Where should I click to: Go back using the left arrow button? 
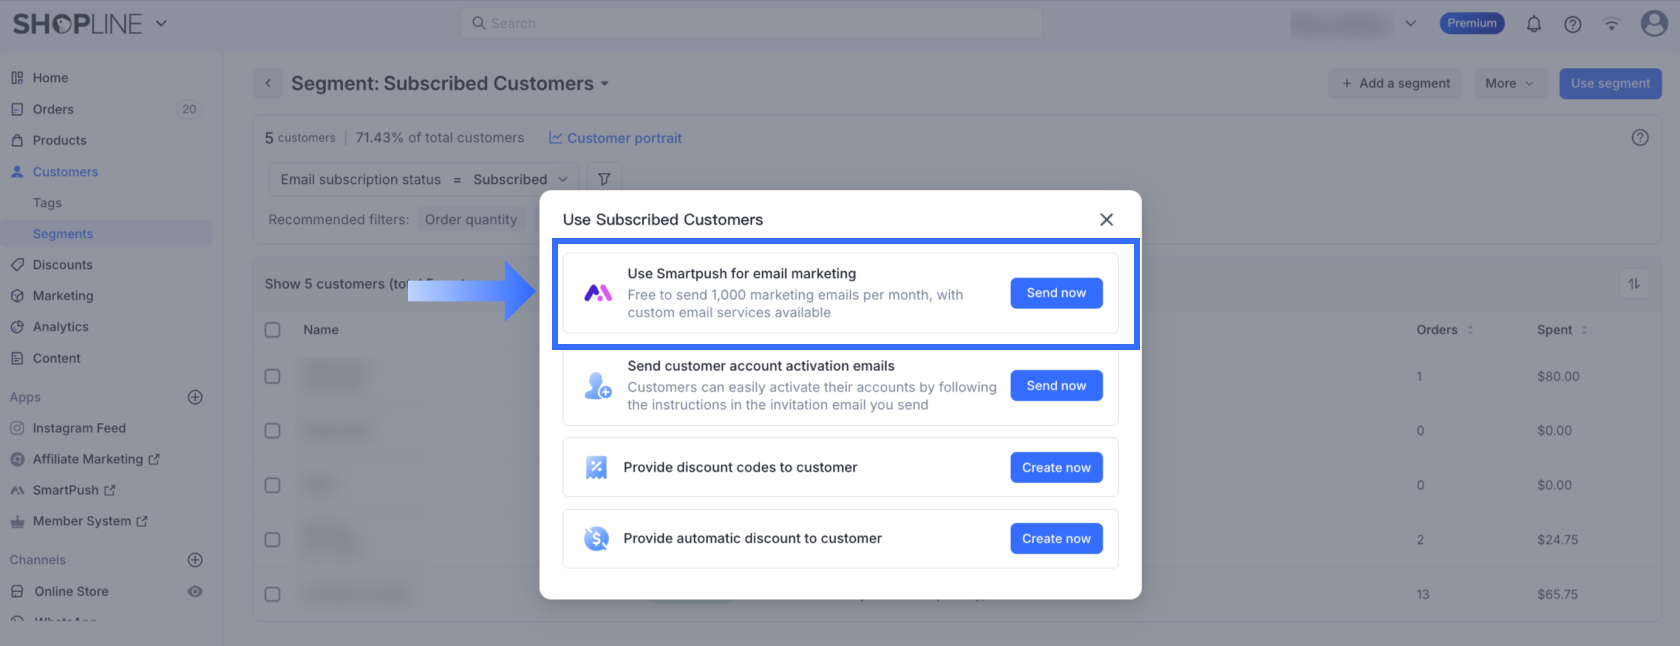coord(268,84)
